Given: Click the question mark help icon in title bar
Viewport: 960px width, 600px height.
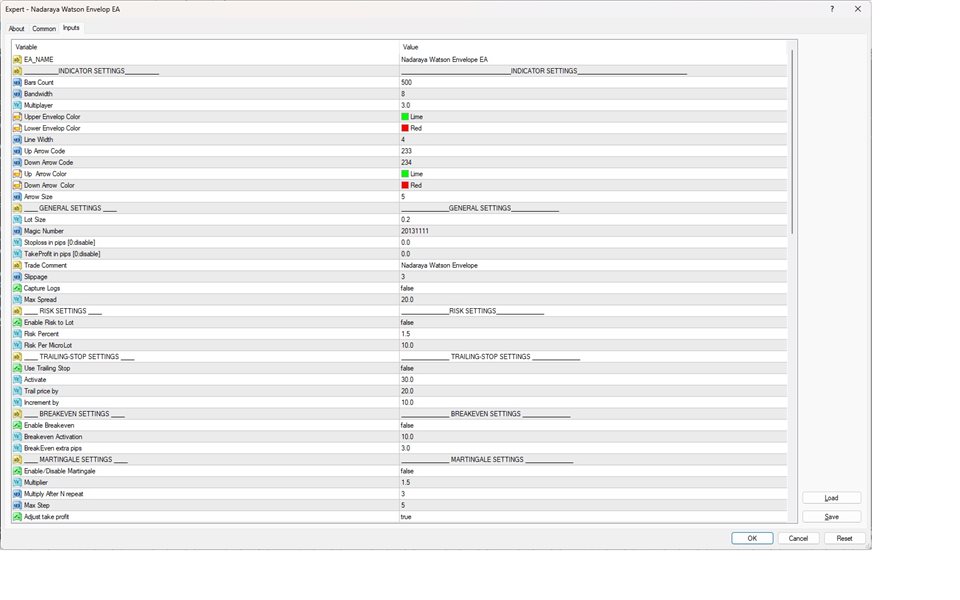Looking at the screenshot, I should point(831,9).
